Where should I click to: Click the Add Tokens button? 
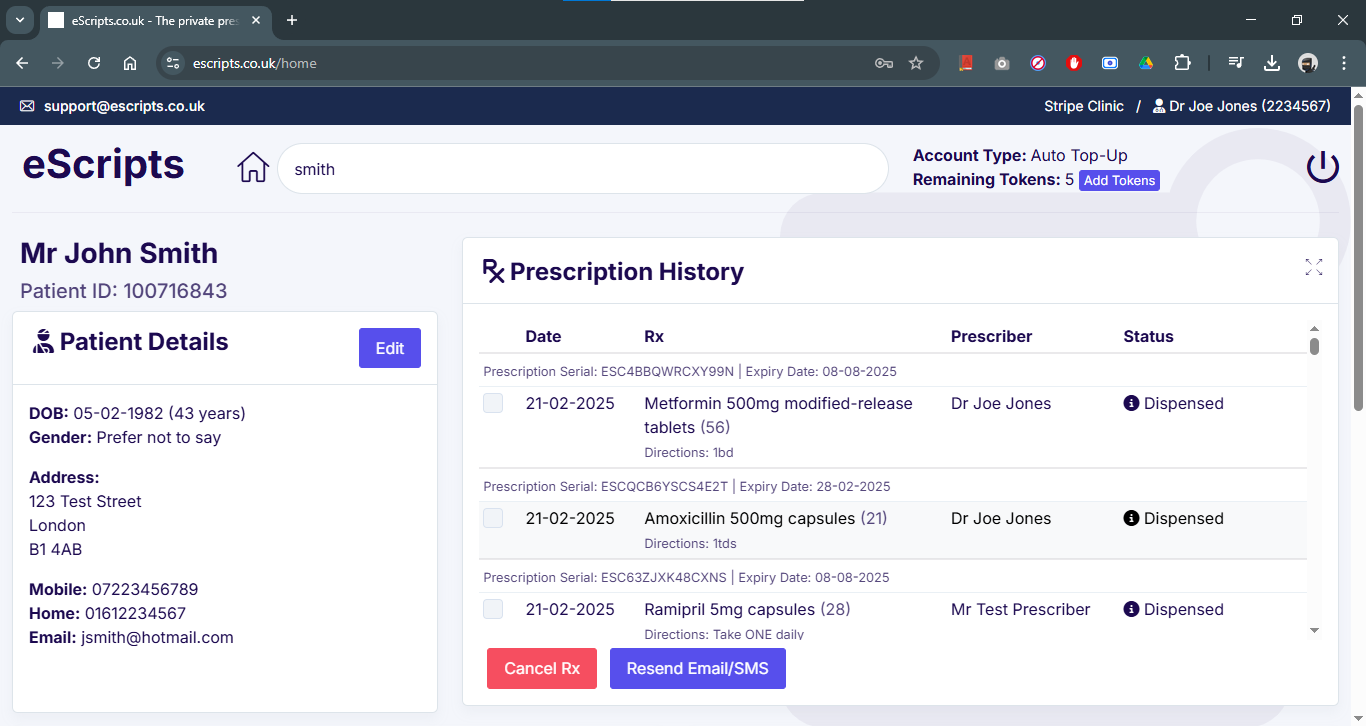1119,181
